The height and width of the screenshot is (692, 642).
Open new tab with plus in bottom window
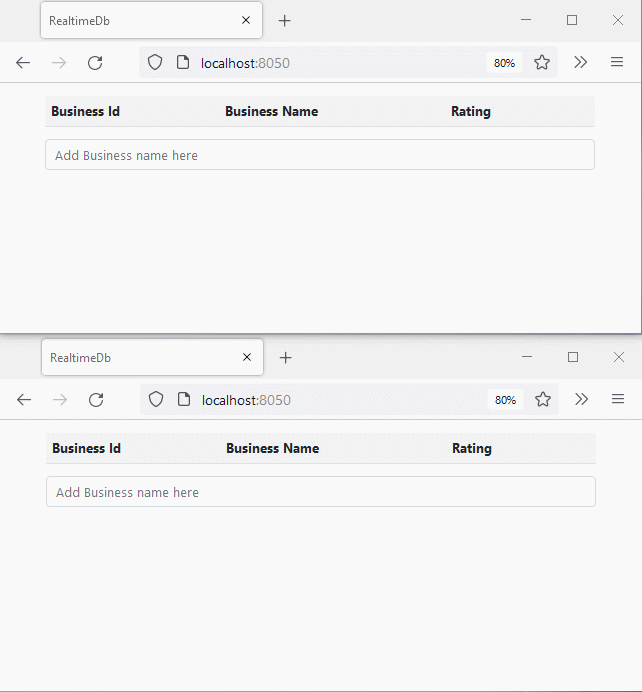286,358
